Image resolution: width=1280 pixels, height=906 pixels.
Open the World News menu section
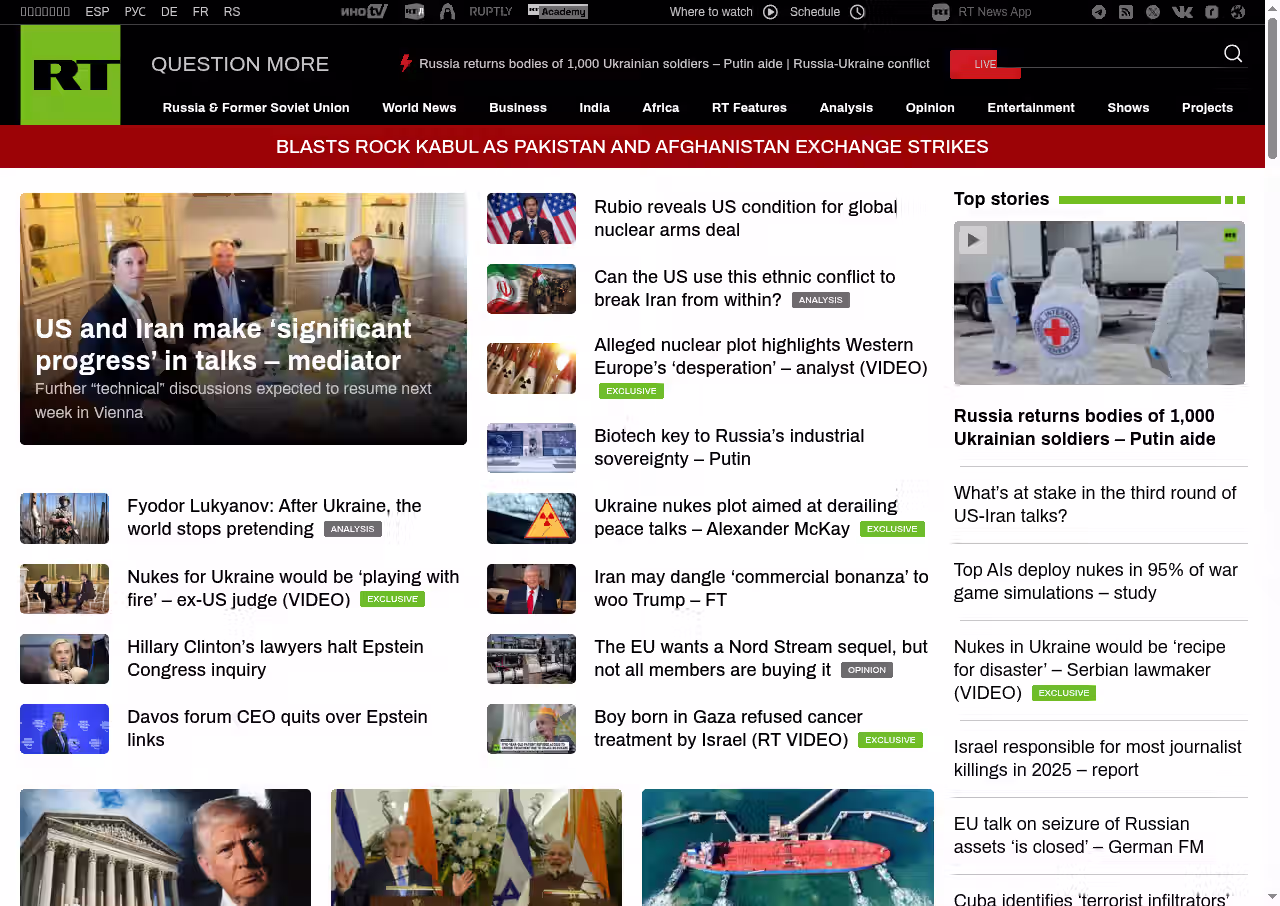pos(419,108)
